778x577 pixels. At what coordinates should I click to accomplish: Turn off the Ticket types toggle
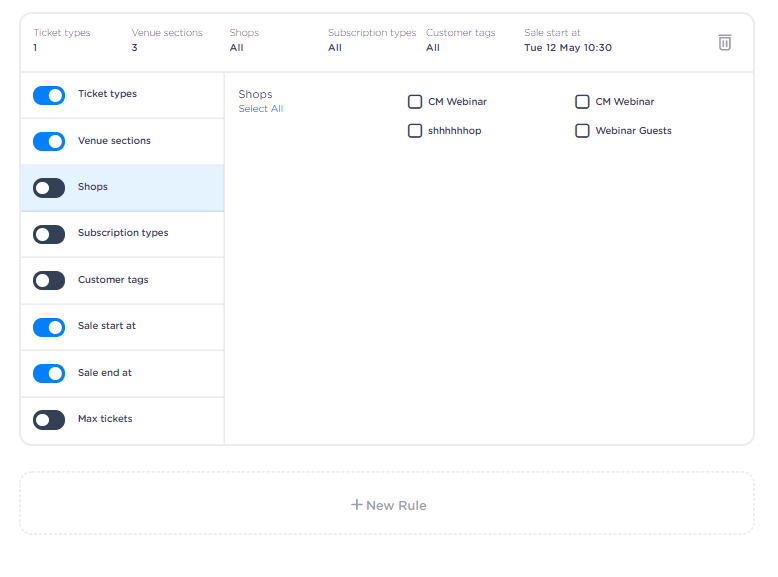(49, 95)
